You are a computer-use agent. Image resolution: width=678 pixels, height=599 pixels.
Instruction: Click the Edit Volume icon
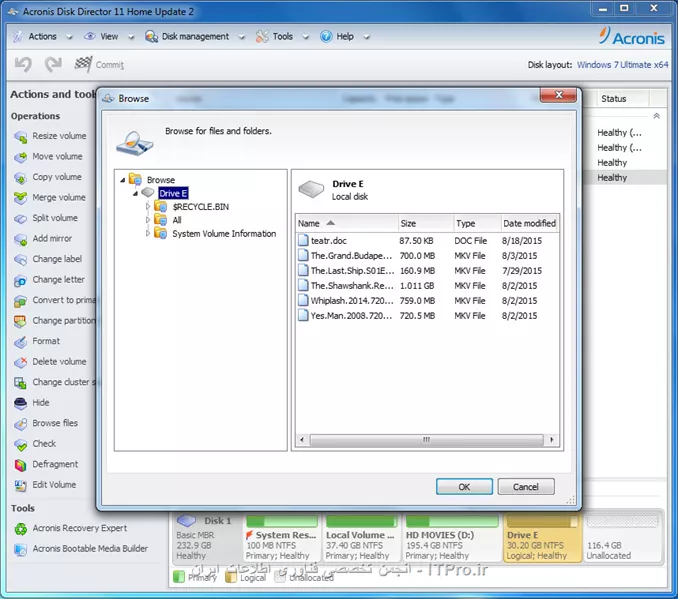pos(20,485)
